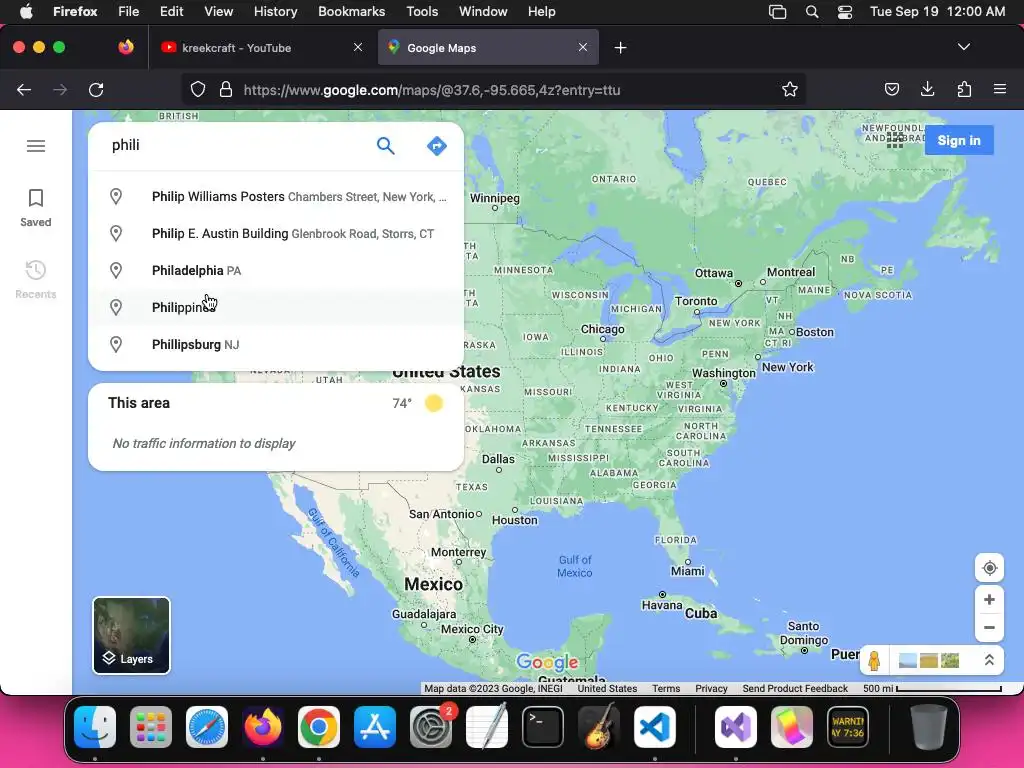
Task: Open the Pocket save icon
Action: [x=891, y=89]
